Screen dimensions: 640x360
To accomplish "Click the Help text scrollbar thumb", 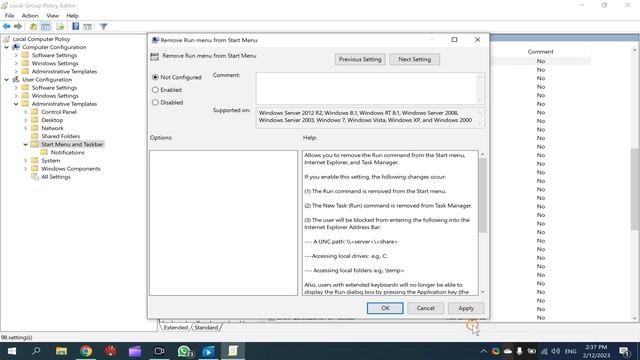I will click(x=482, y=195).
